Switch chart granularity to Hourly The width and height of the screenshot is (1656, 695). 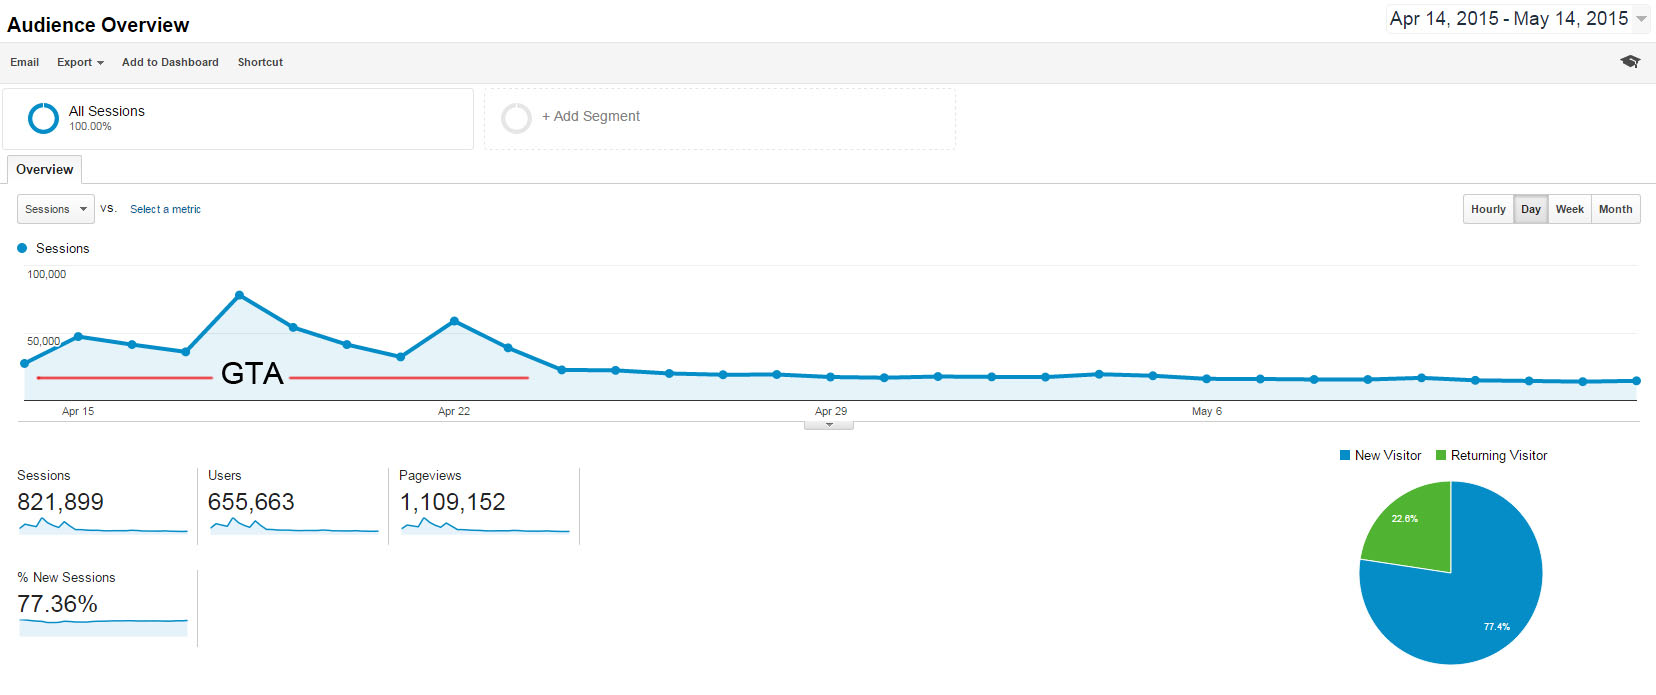tap(1488, 209)
